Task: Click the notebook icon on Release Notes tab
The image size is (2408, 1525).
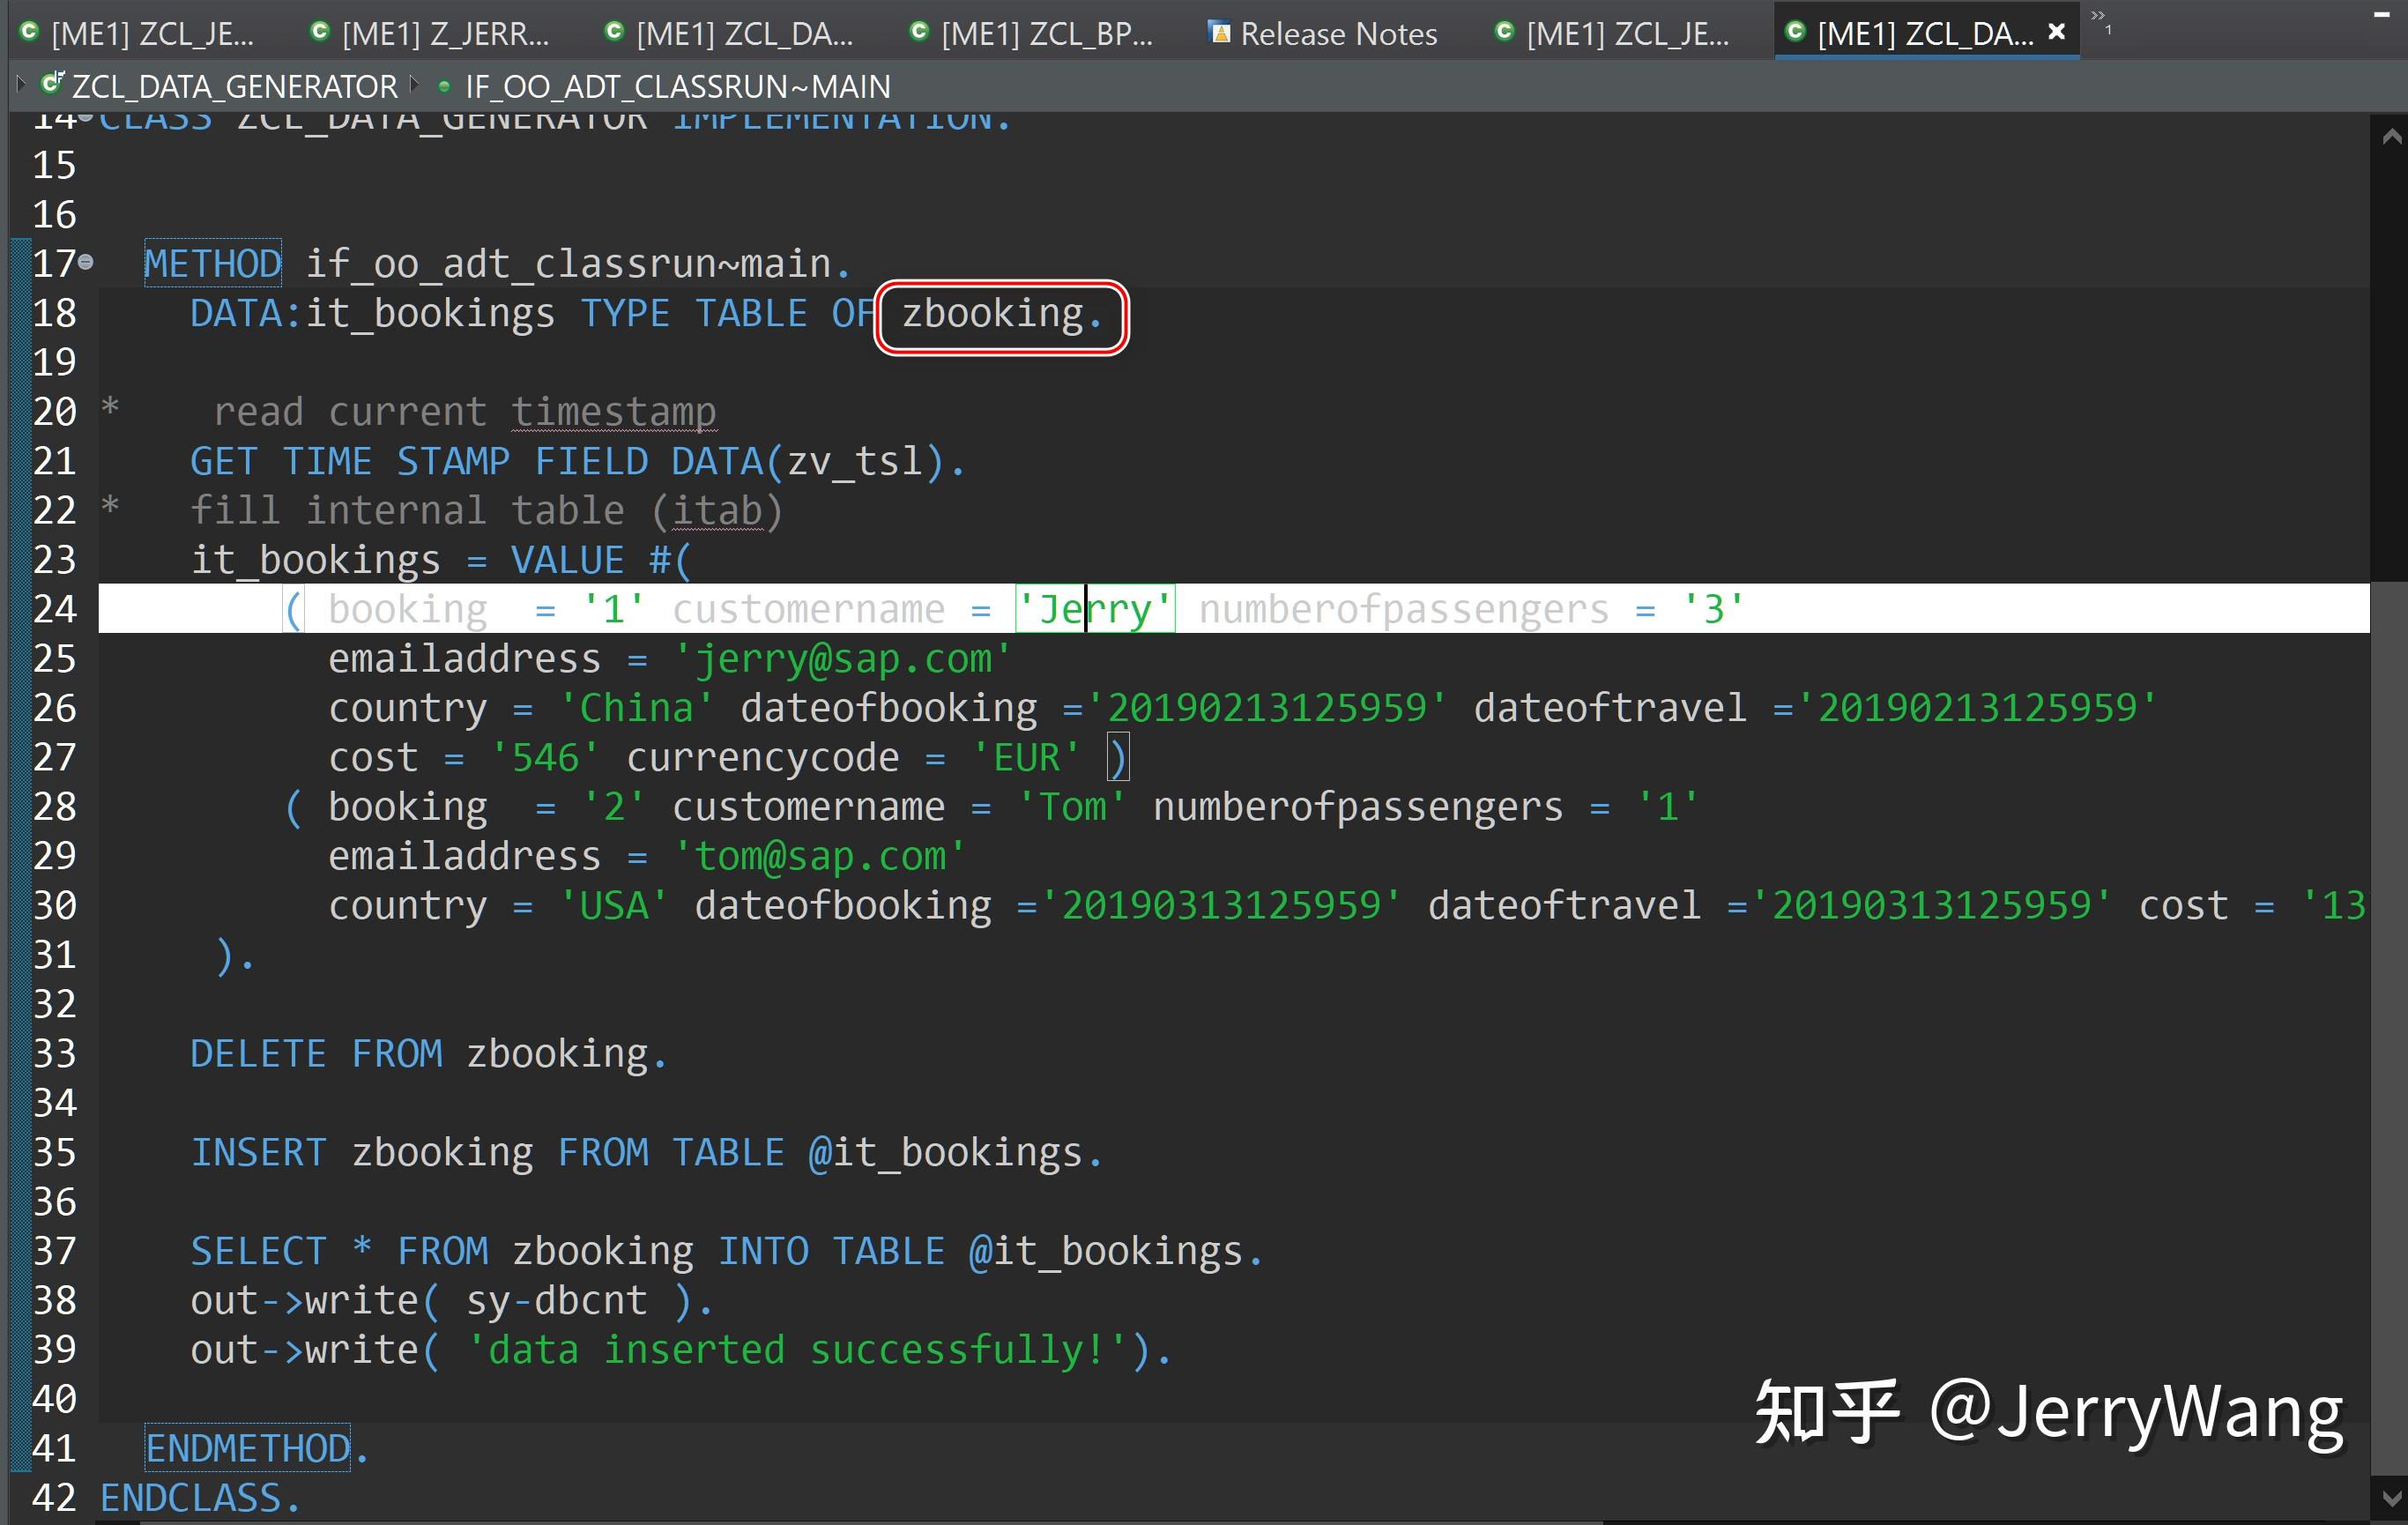Action: pyautogui.click(x=1219, y=33)
